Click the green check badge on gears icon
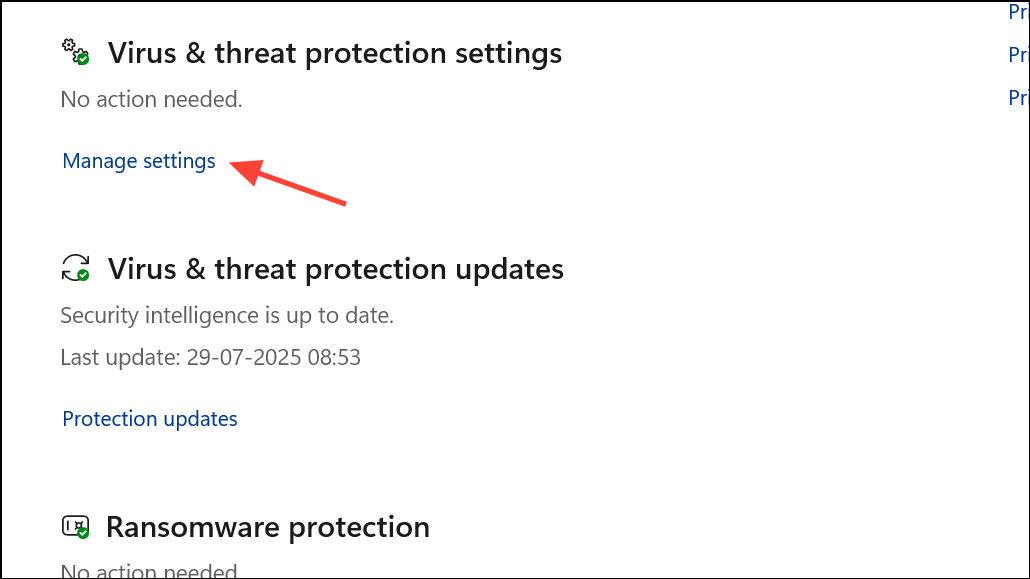The width and height of the screenshot is (1030, 579). tap(83, 59)
